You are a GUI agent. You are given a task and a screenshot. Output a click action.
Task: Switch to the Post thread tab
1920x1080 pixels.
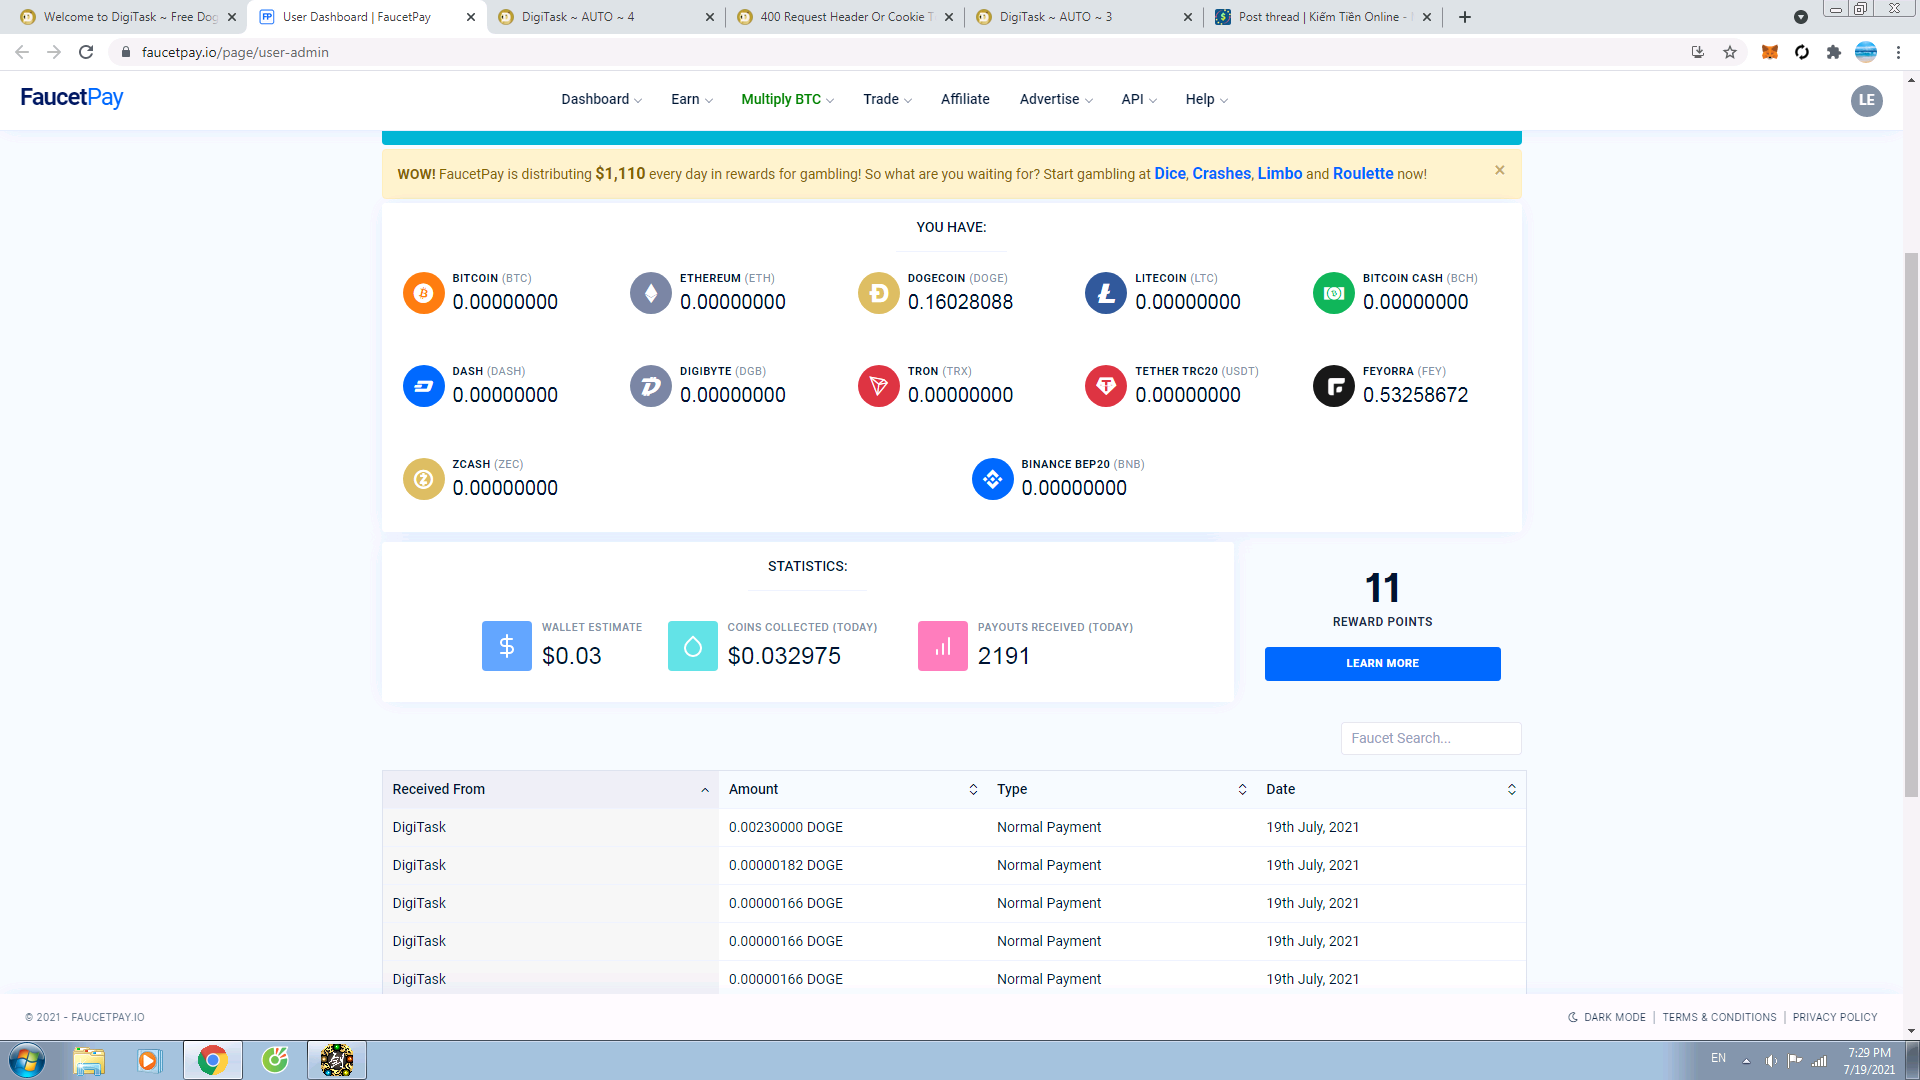1323,17
